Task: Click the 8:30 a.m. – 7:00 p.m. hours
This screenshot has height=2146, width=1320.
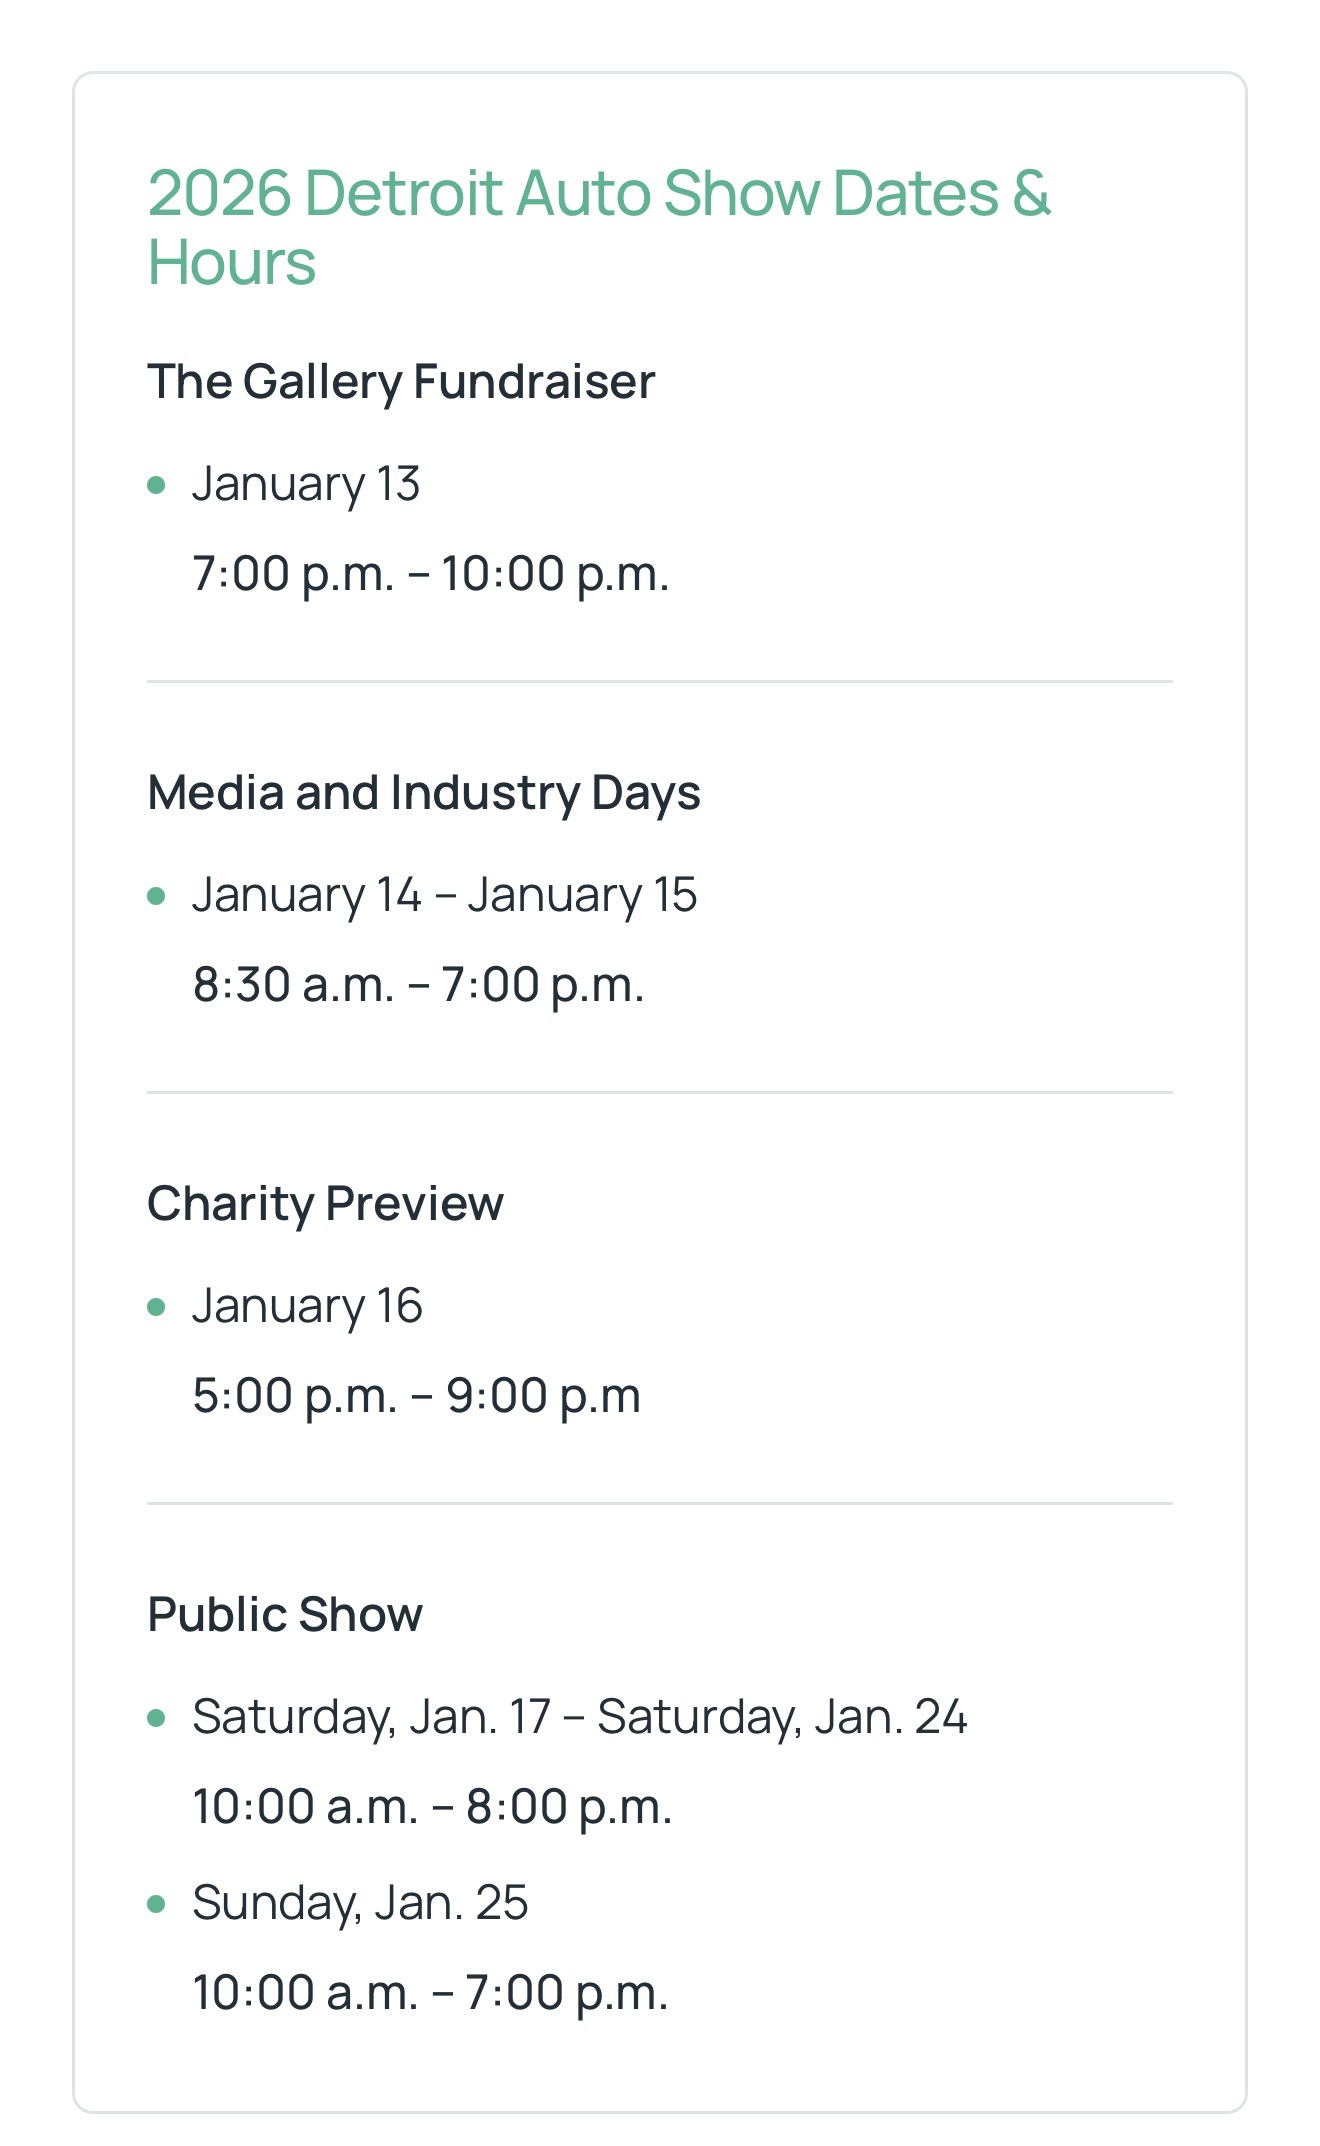Action: point(418,985)
